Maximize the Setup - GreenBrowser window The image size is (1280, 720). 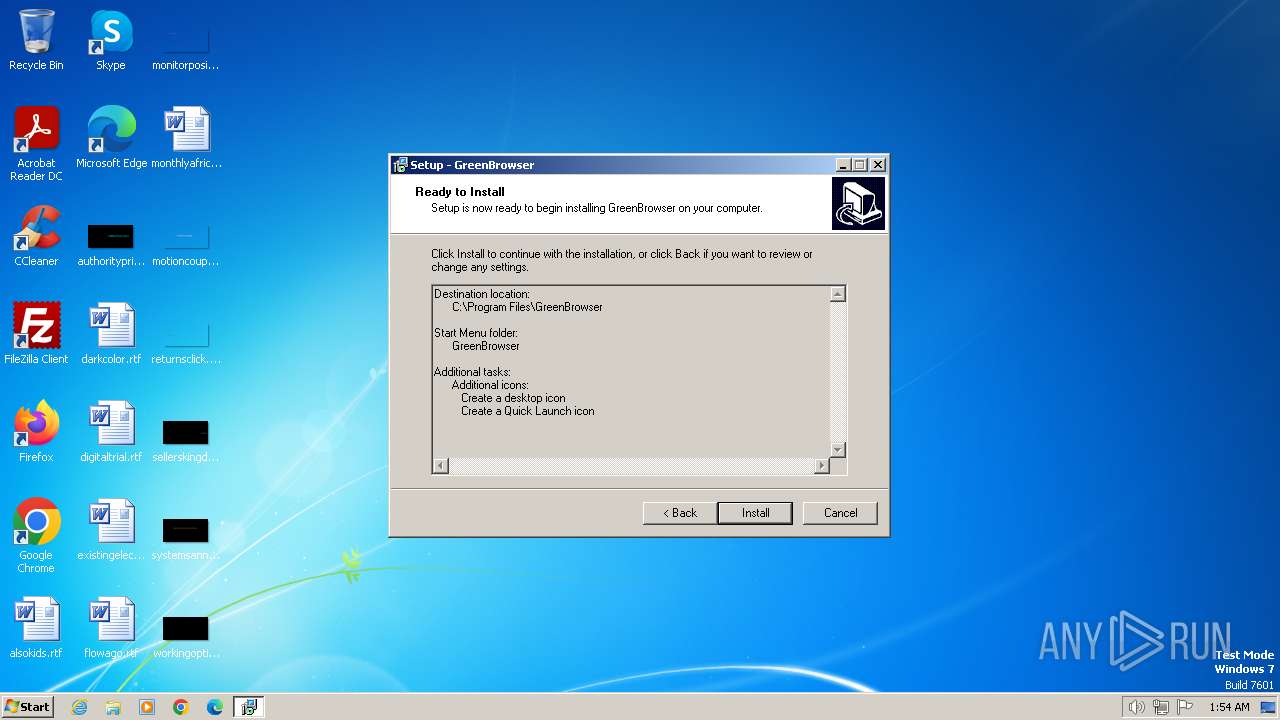(x=859, y=165)
